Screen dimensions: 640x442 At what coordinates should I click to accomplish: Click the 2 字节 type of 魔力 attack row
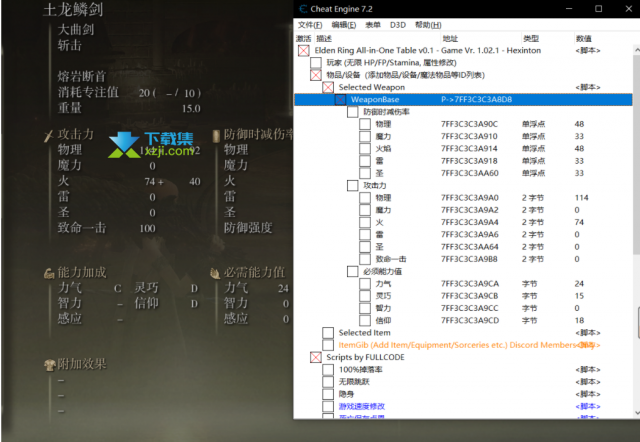coord(533,210)
